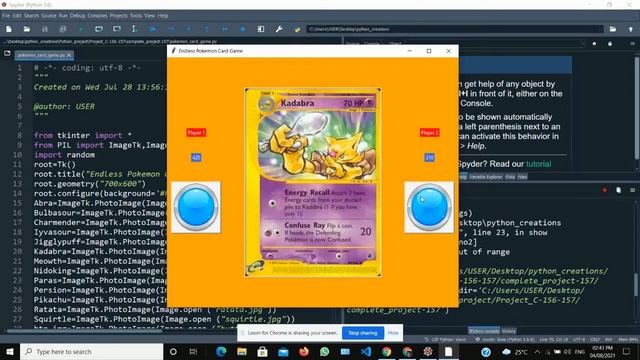Click the weather 25°C tray widget
The height and width of the screenshot is (360, 640).
(515, 351)
